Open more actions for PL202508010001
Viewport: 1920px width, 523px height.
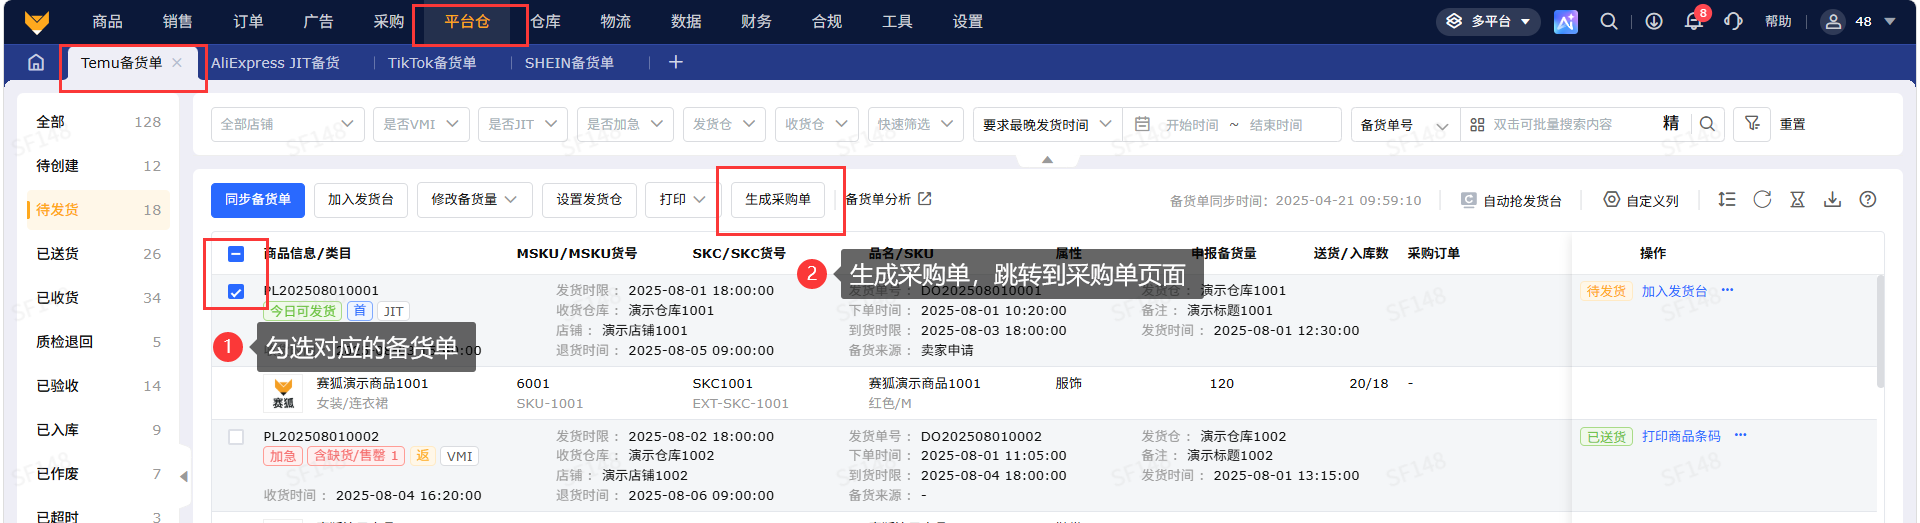click(x=1727, y=290)
